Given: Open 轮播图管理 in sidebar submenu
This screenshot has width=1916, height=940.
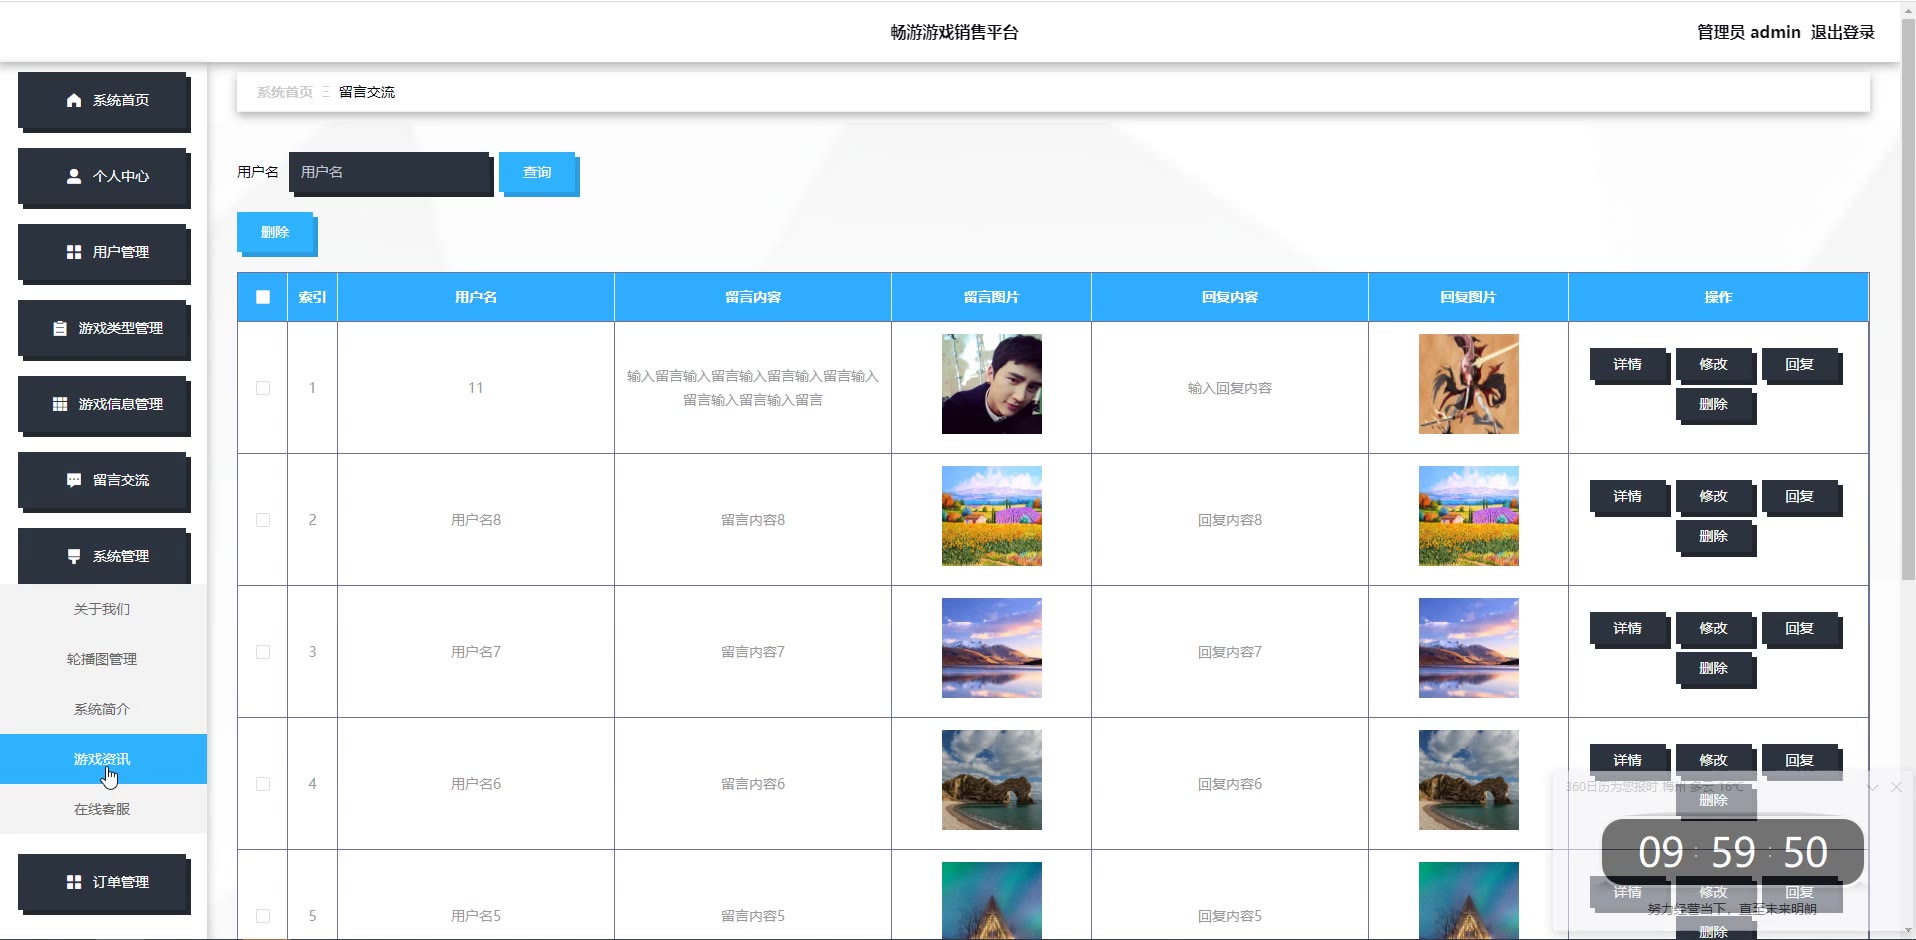Looking at the screenshot, I should (x=102, y=659).
